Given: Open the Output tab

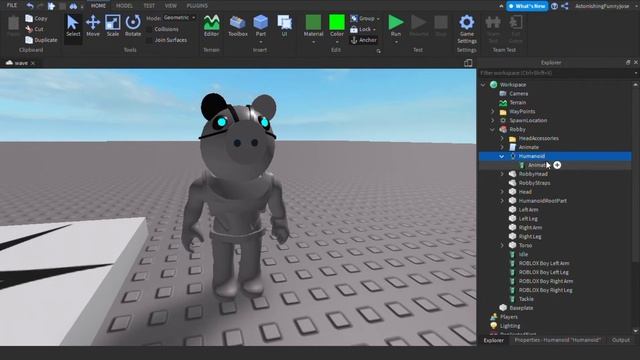Looking at the screenshot, I should (x=621, y=340).
